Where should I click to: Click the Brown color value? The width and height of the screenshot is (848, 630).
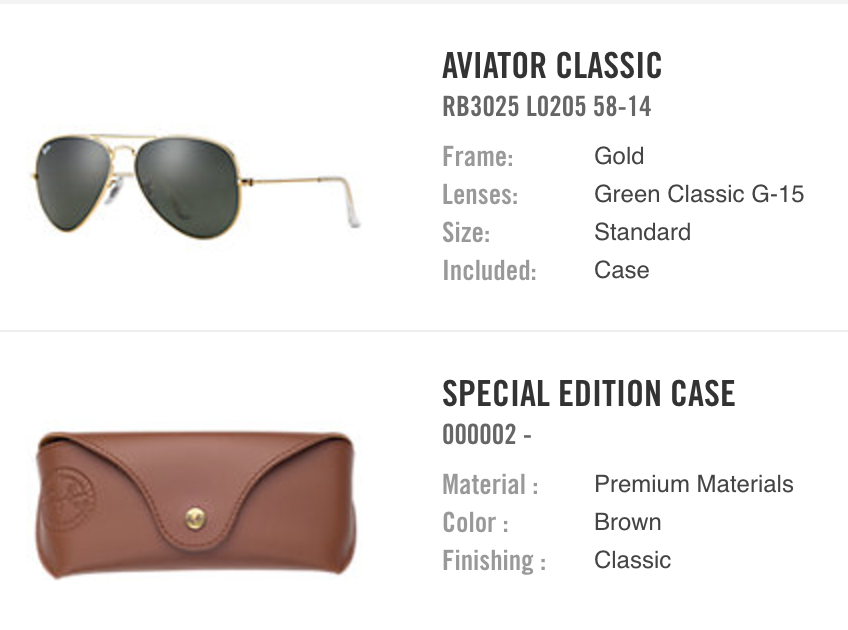[627, 522]
